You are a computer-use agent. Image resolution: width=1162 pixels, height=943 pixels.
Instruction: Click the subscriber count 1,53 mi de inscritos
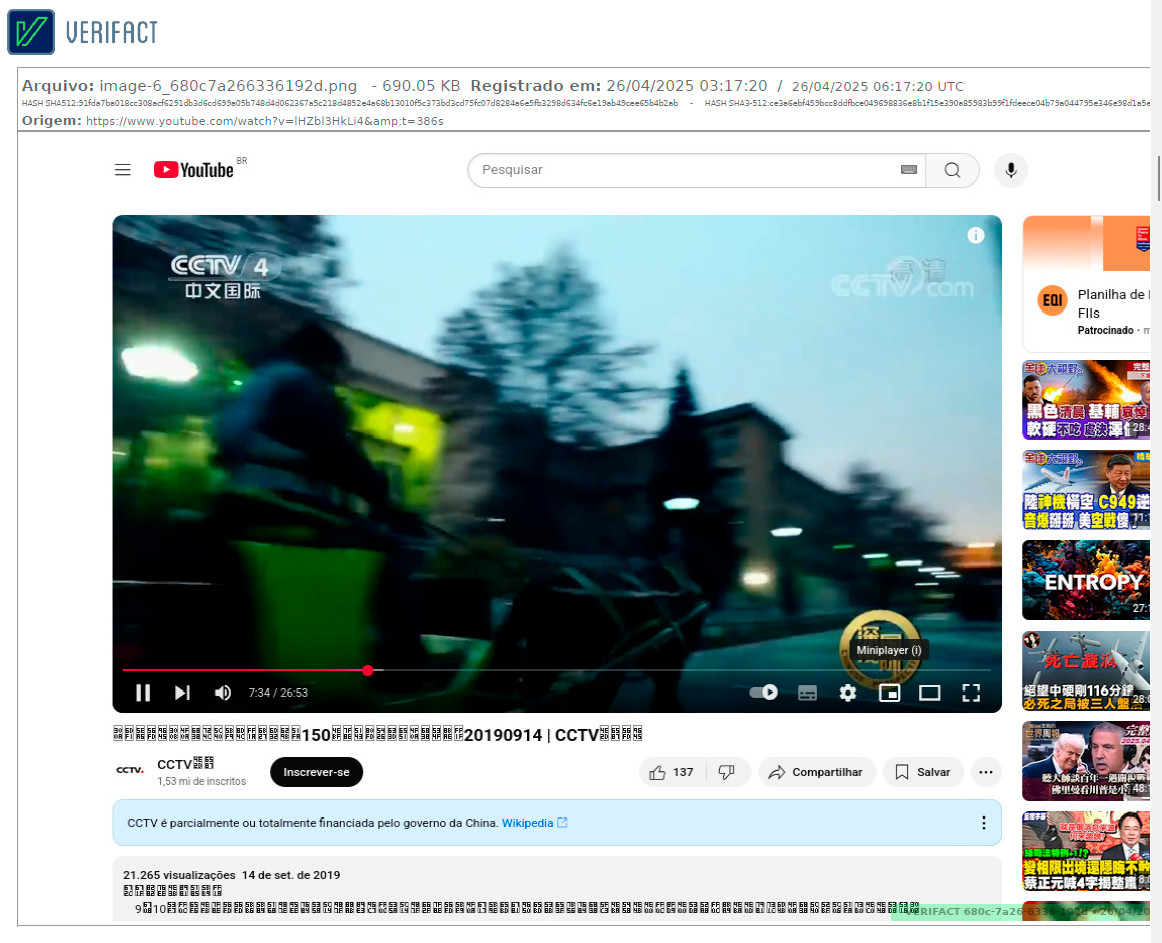[x=202, y=781]
